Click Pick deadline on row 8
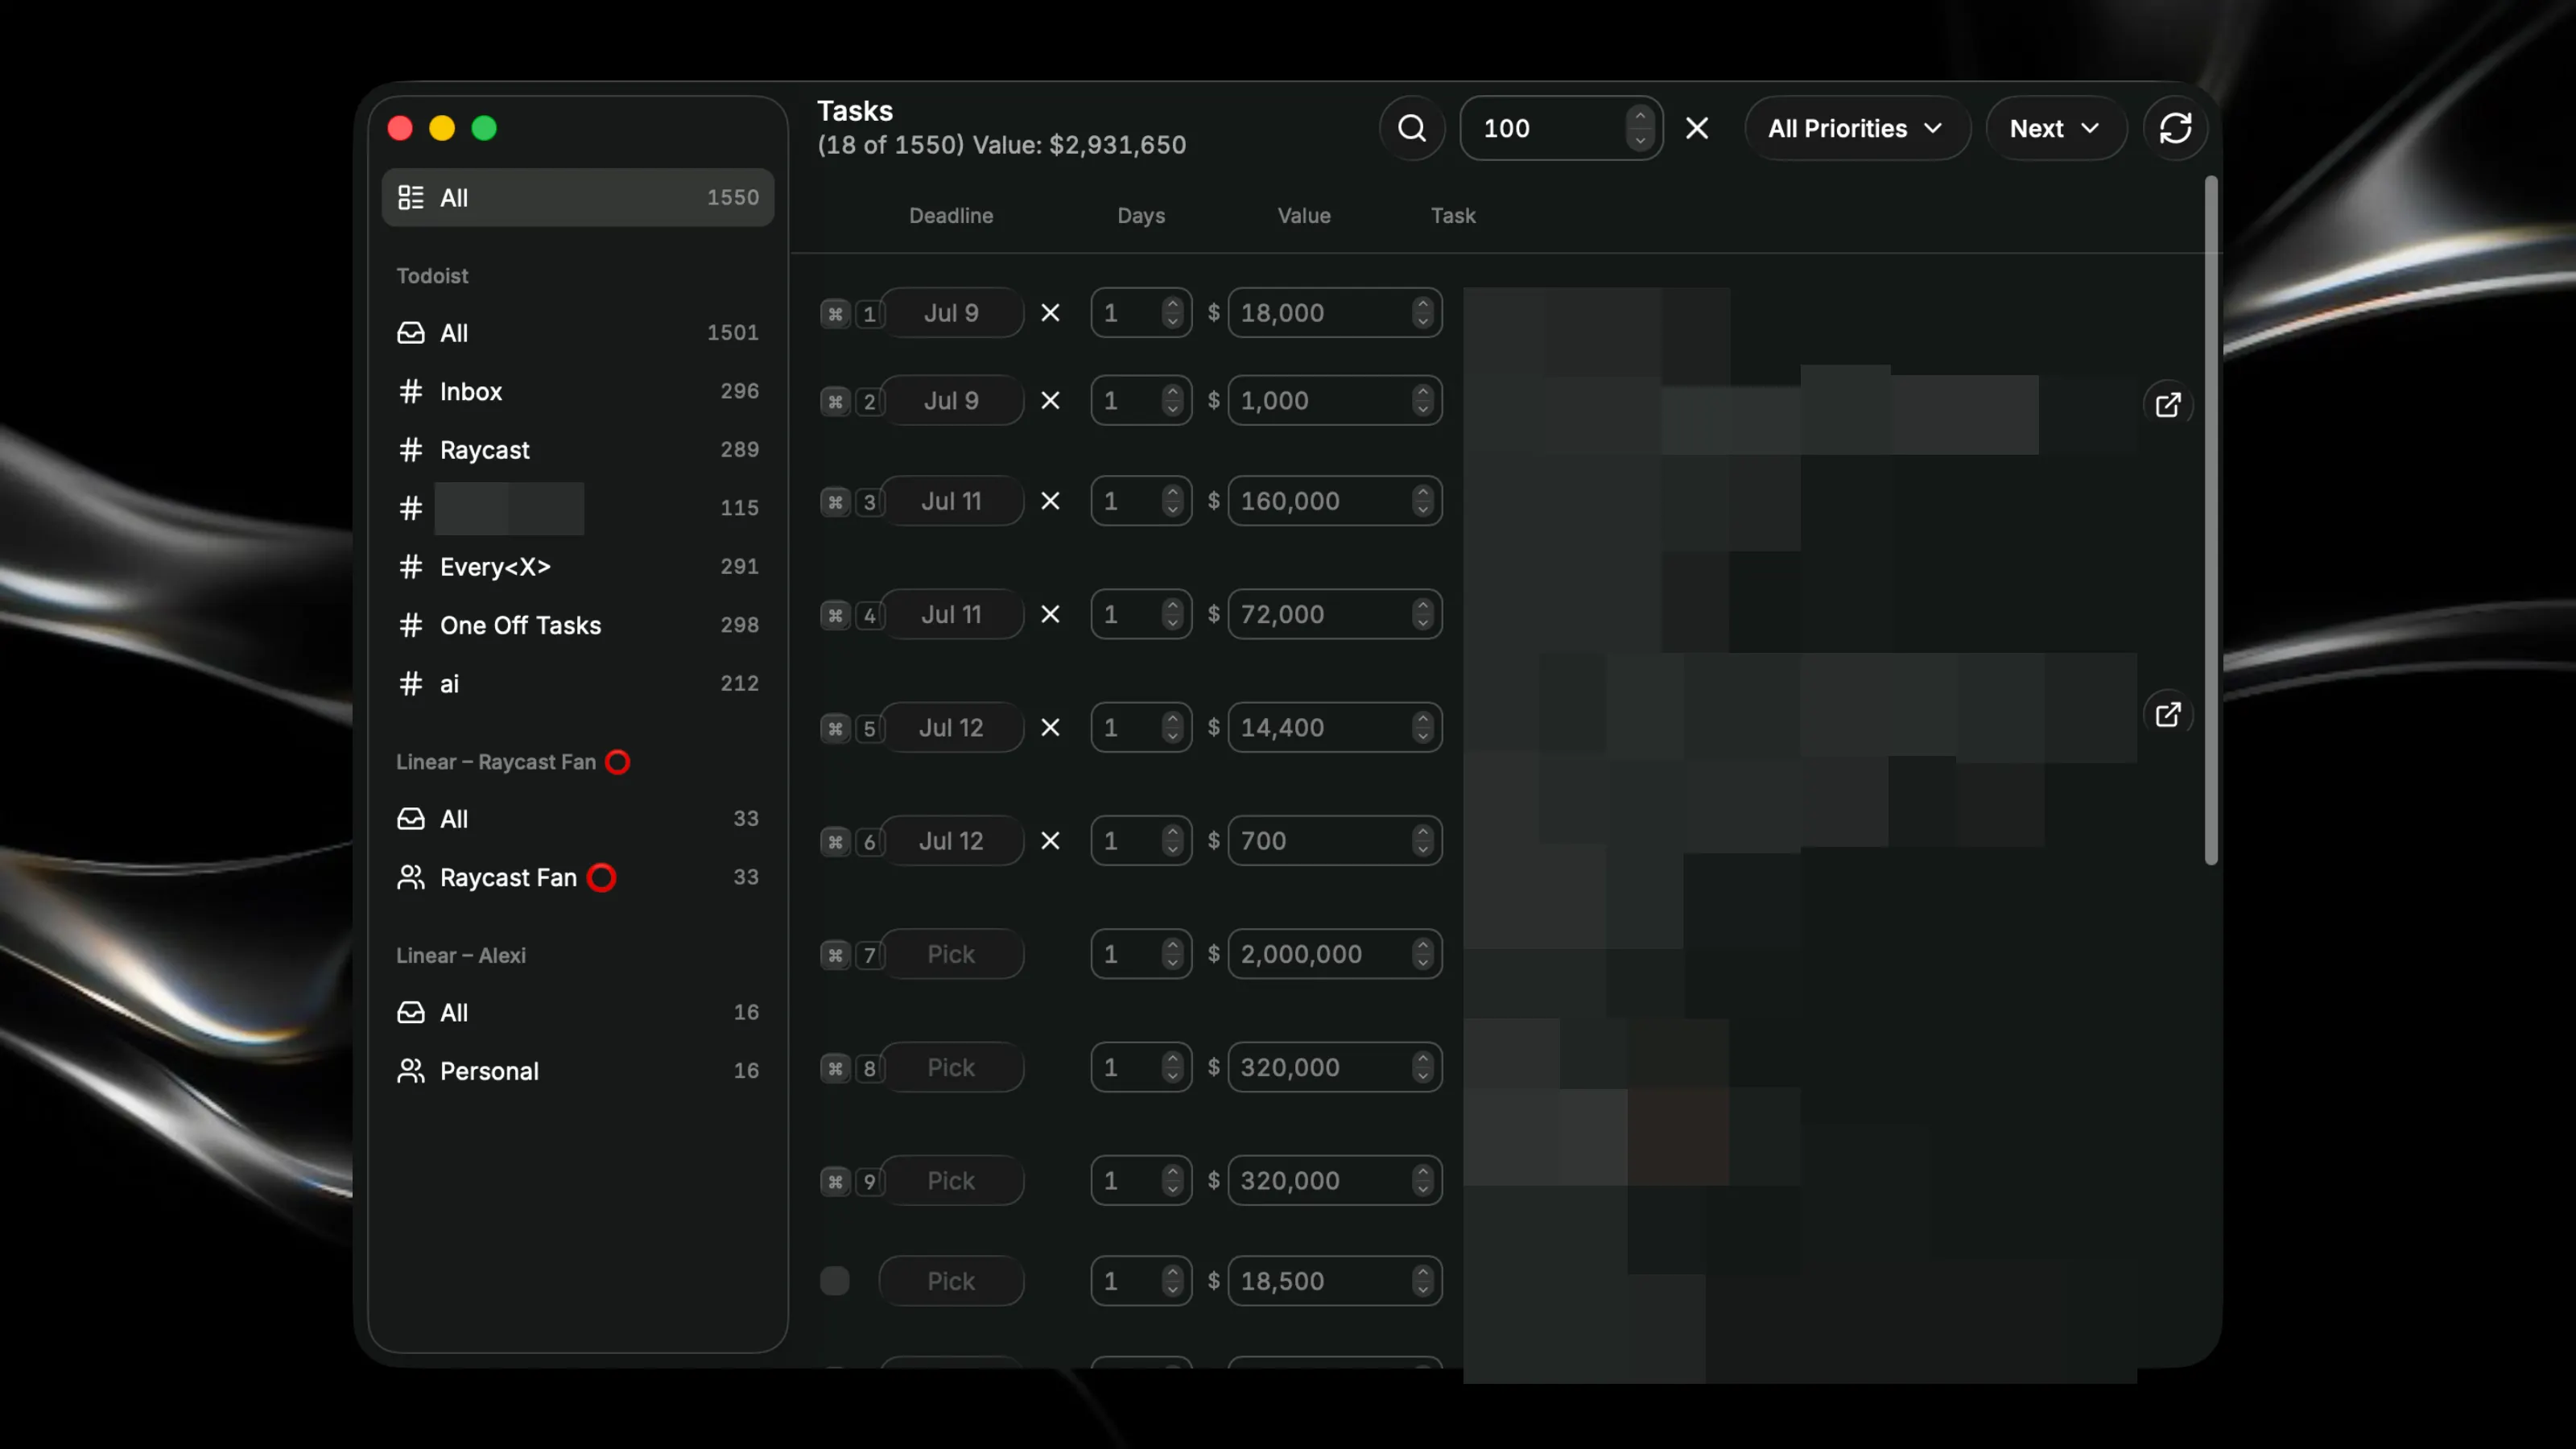Image resolution: width=2576 pixels, height=1449 pixels. pos(951,1067)
